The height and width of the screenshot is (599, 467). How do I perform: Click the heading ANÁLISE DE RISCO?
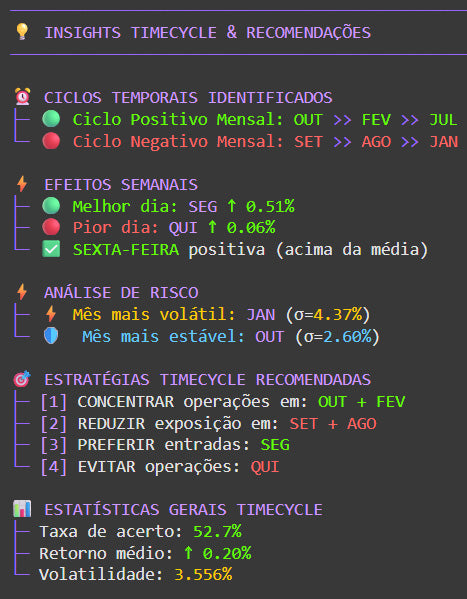pyautogui.click(x=121, y=293)
